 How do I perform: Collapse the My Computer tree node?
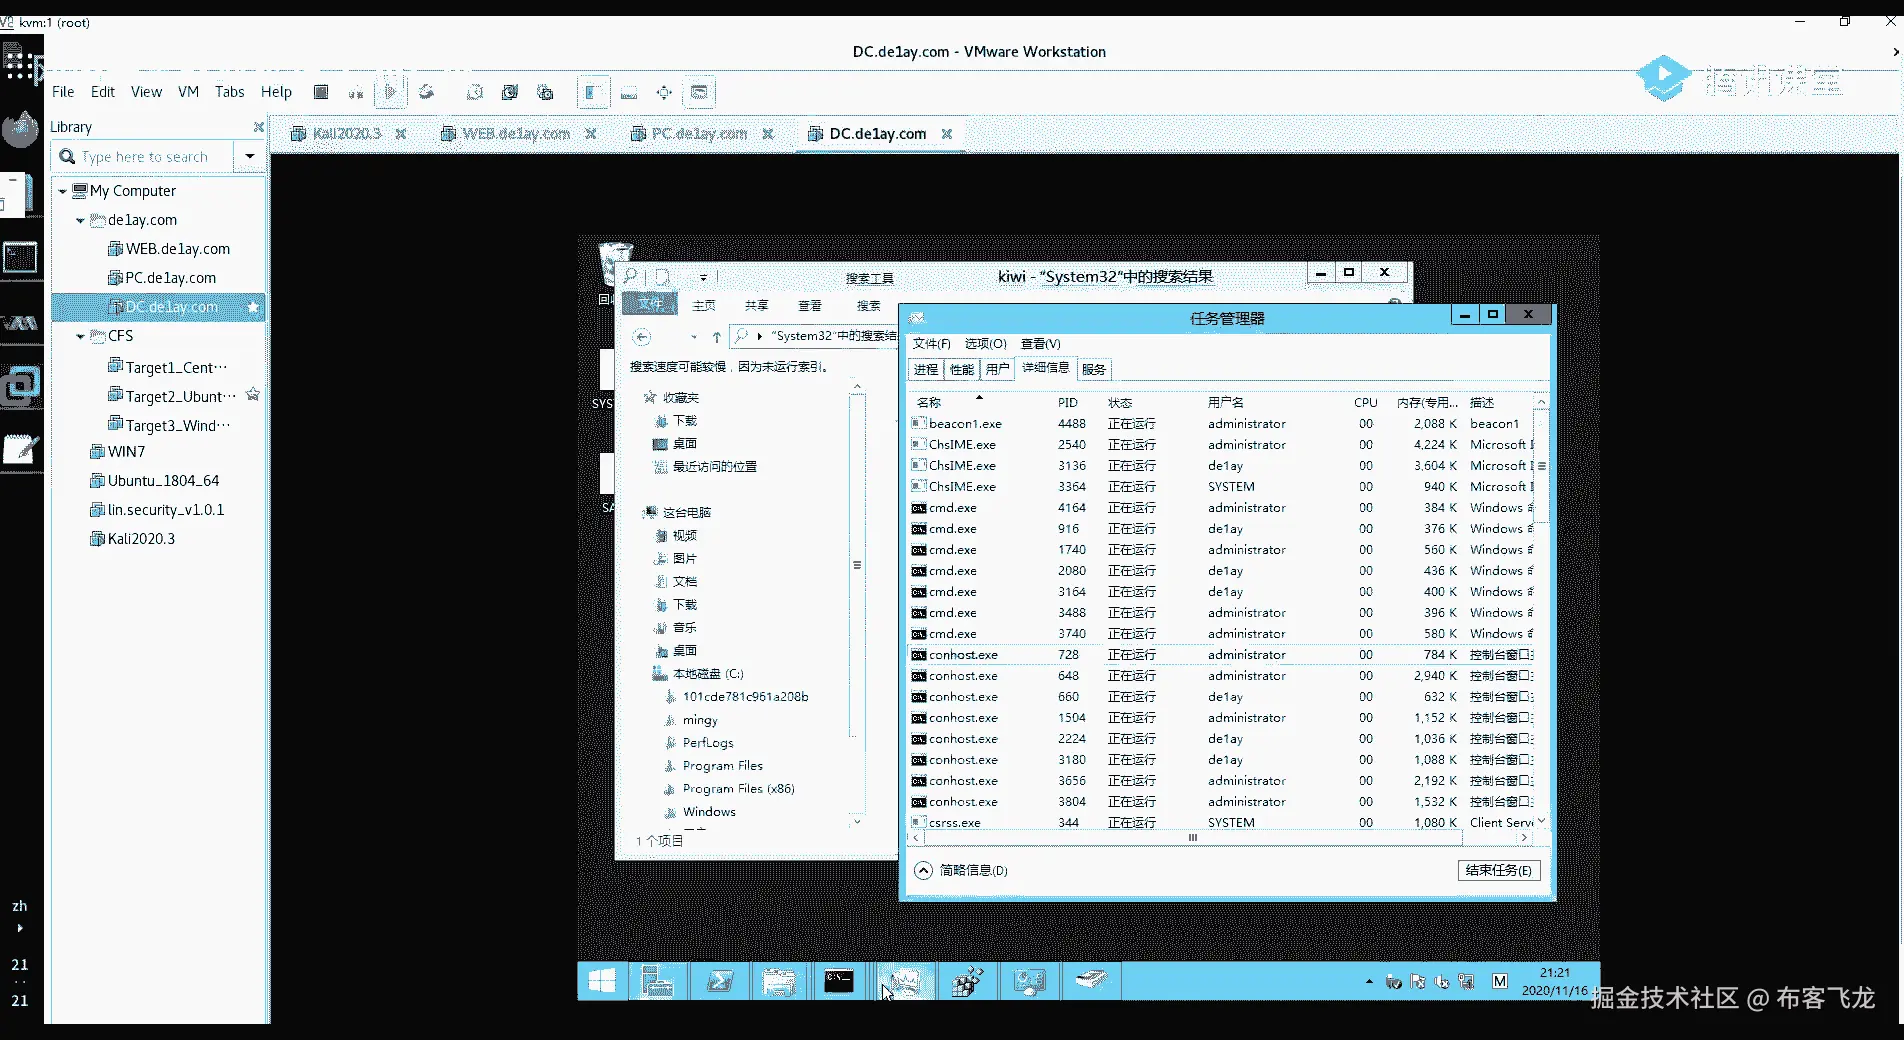[x=63, y=191]
